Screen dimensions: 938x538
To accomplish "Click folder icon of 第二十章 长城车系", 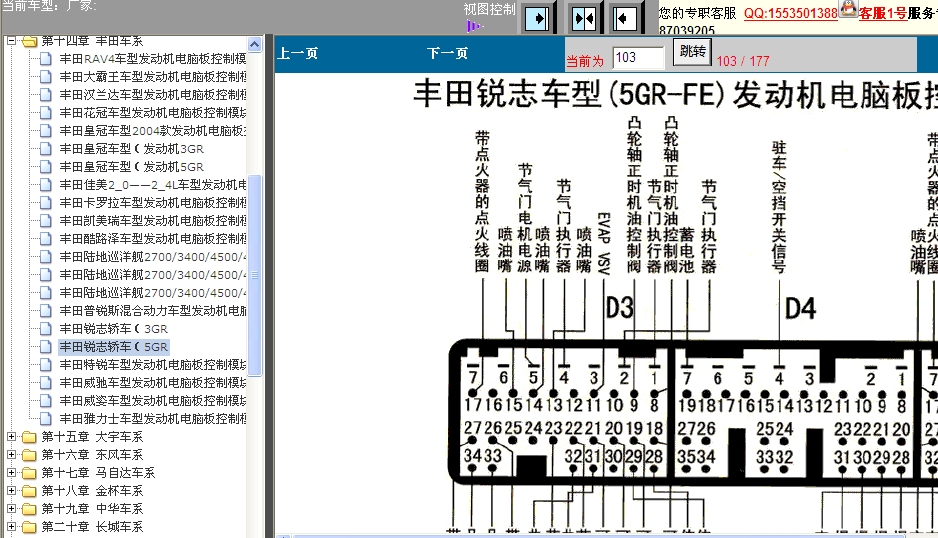I will coord(29,527).
